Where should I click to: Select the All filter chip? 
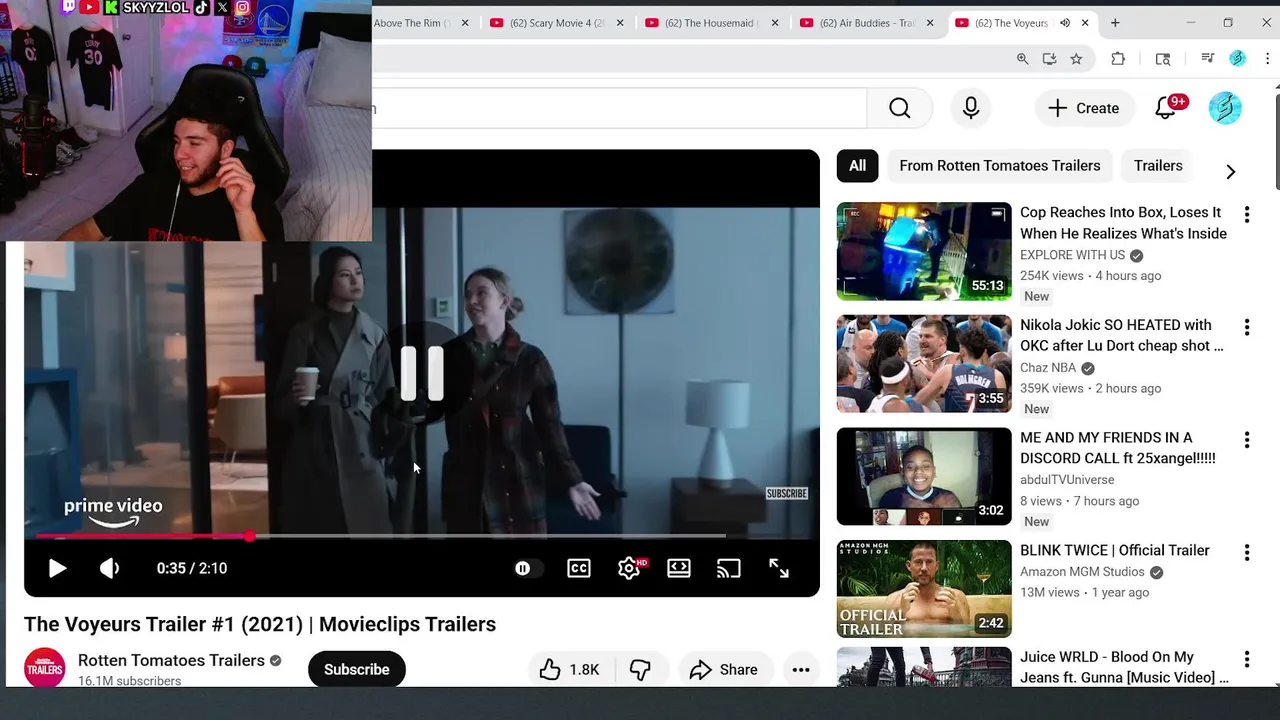point(858,166)
